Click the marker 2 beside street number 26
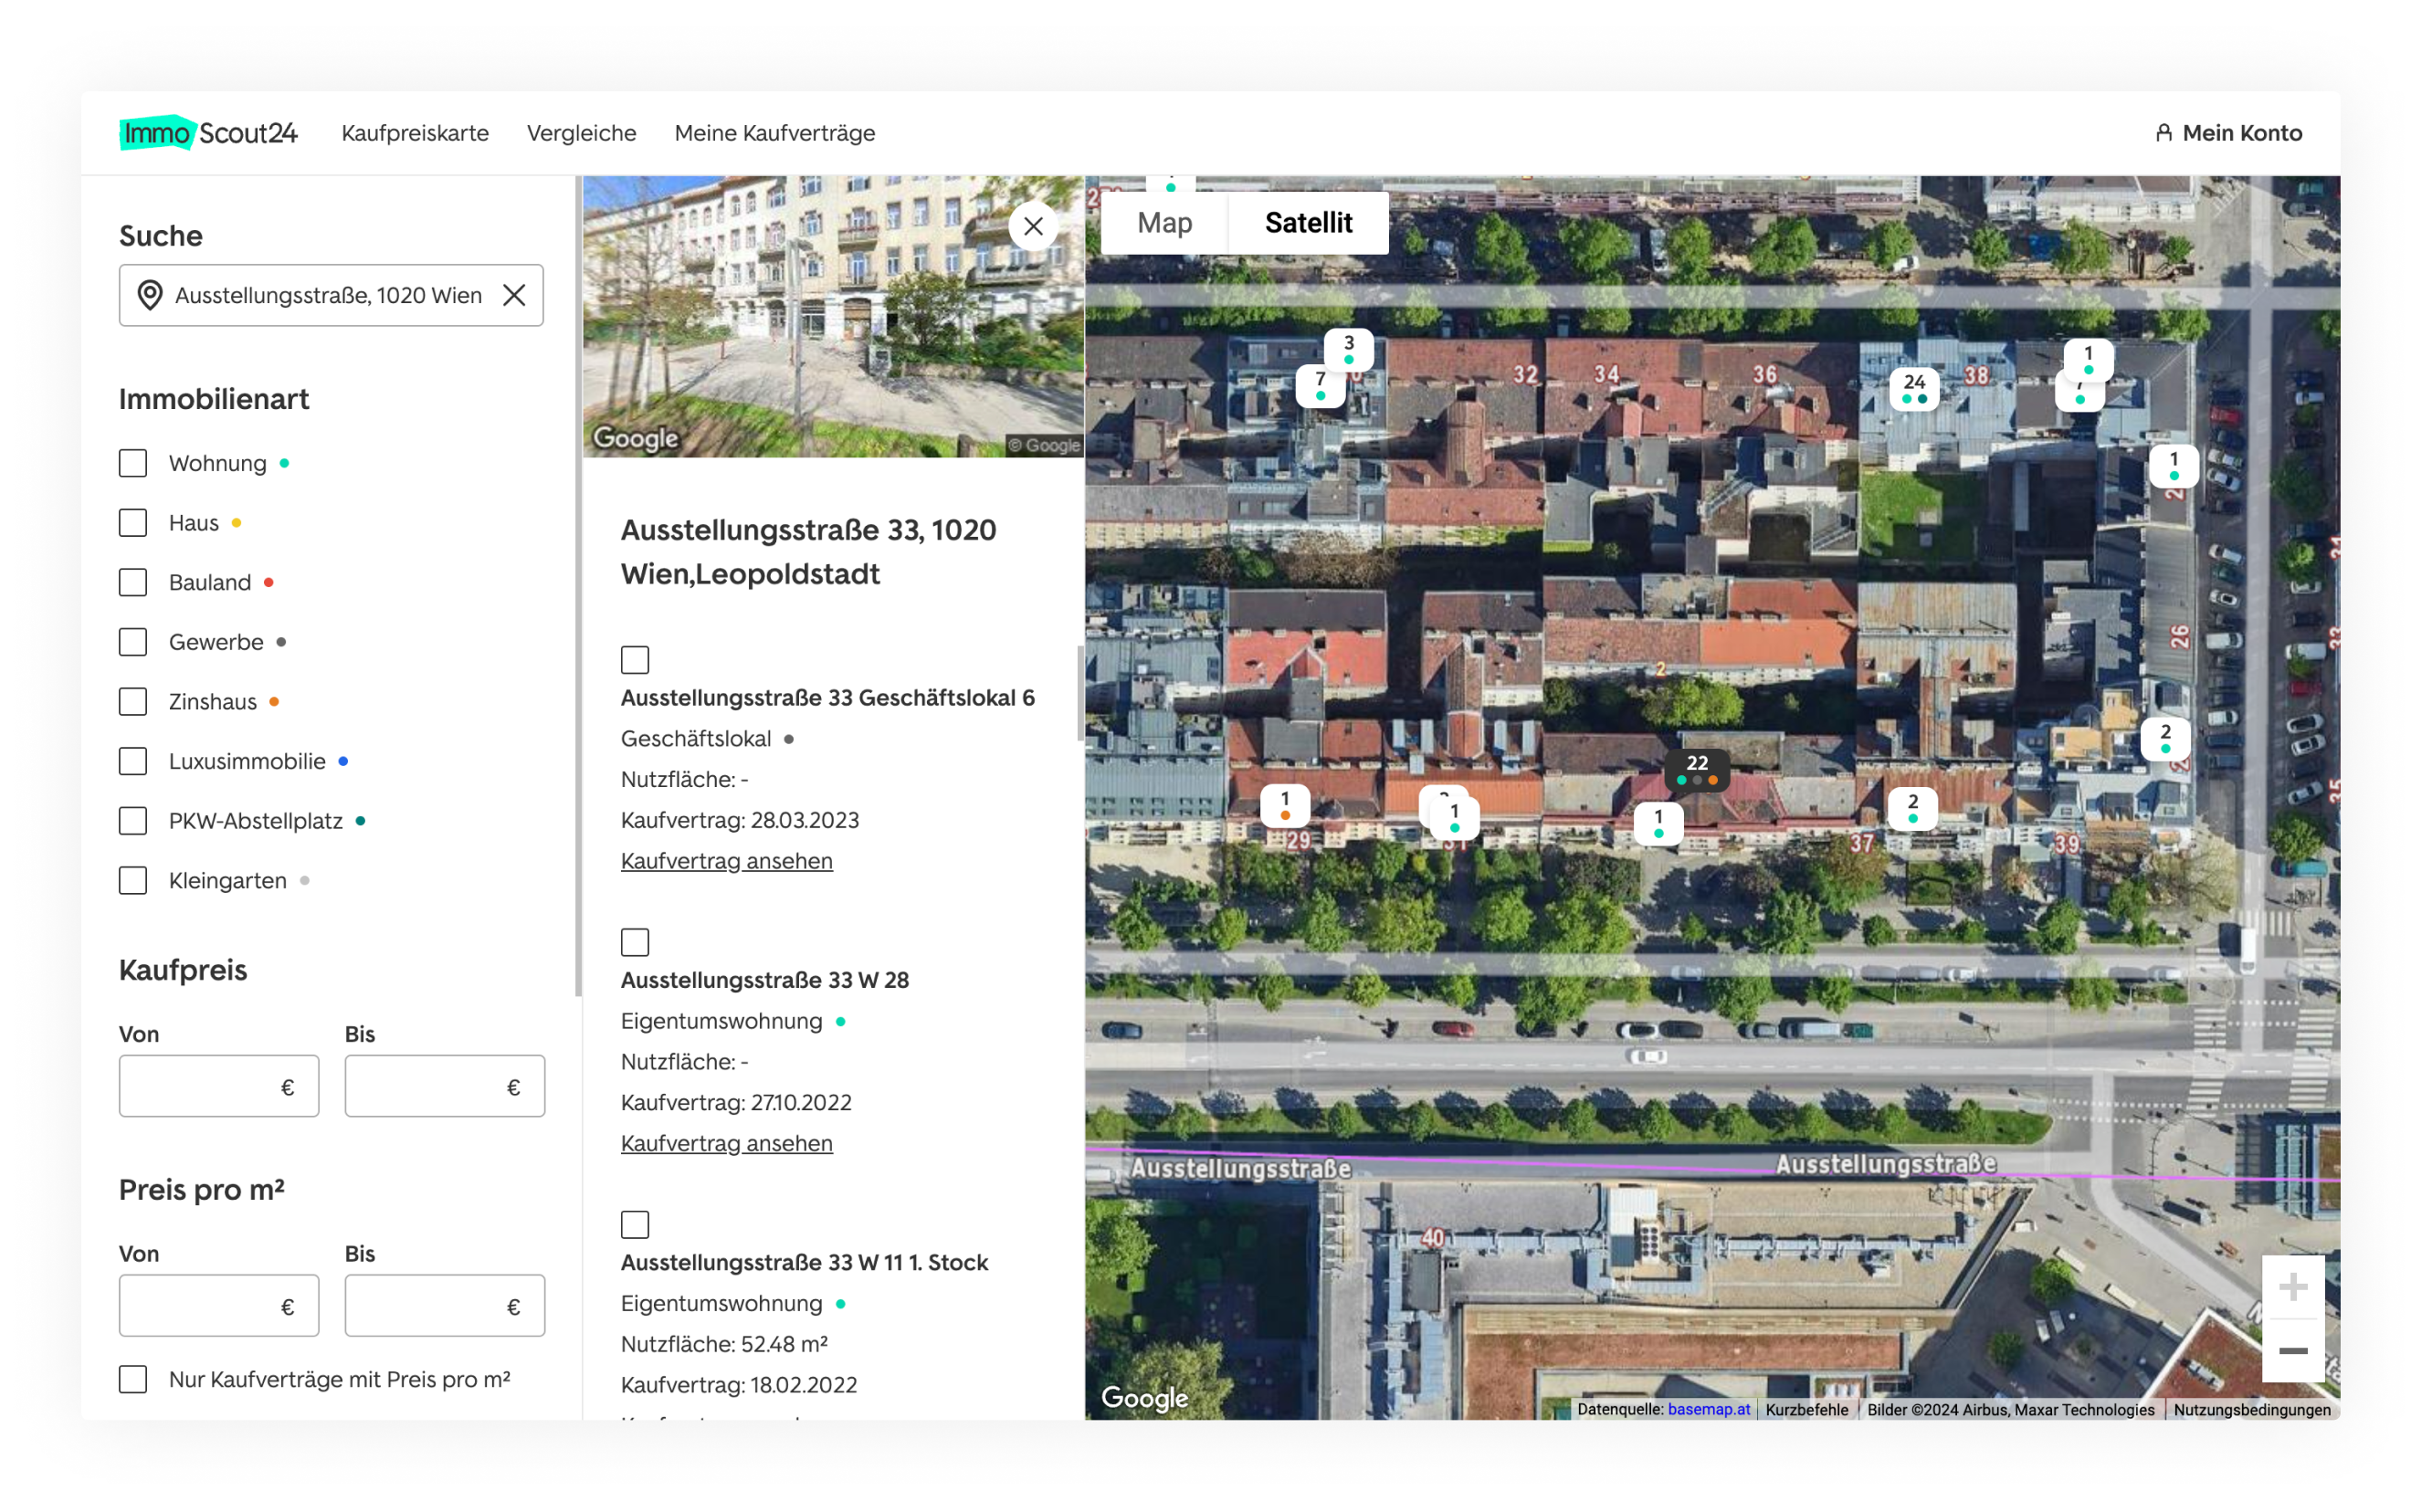This screenshot has width=2432, height=1512. [2165, 738]
